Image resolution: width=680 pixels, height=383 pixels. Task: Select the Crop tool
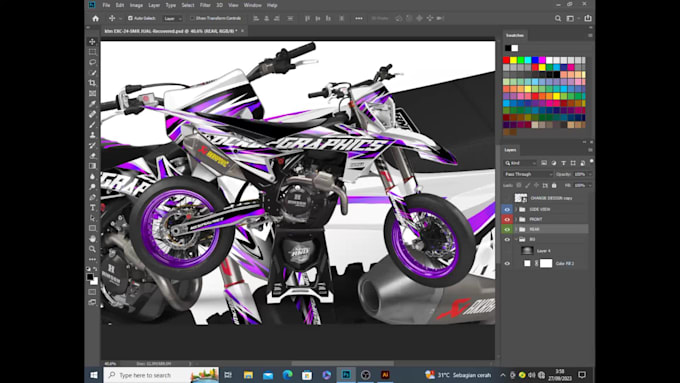92,83
